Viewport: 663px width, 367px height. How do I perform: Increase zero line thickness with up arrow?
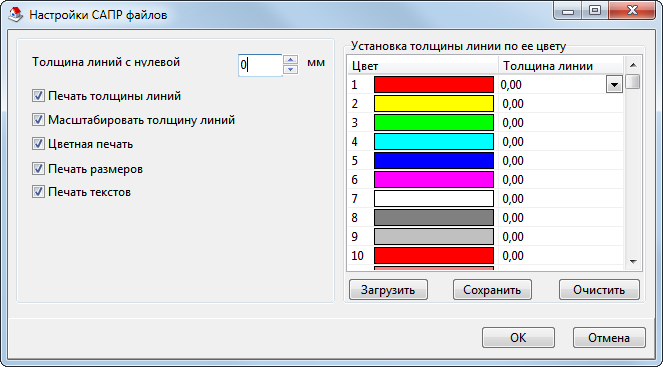click(290, 60)
